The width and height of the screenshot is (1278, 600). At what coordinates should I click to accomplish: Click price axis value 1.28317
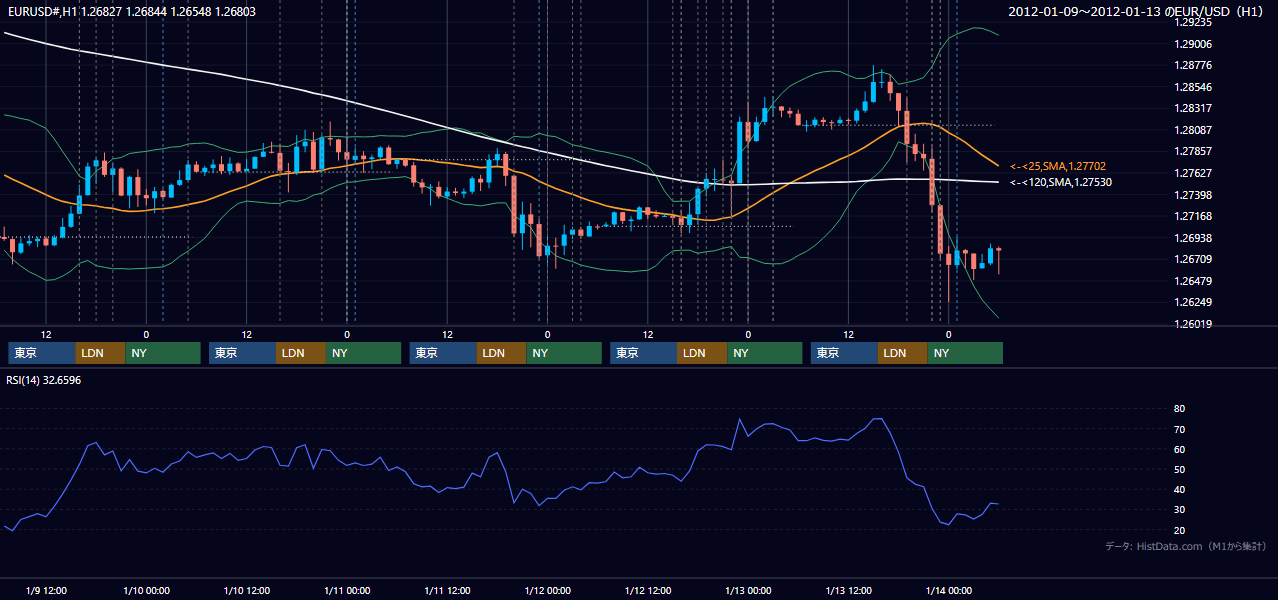point(1193,108)
